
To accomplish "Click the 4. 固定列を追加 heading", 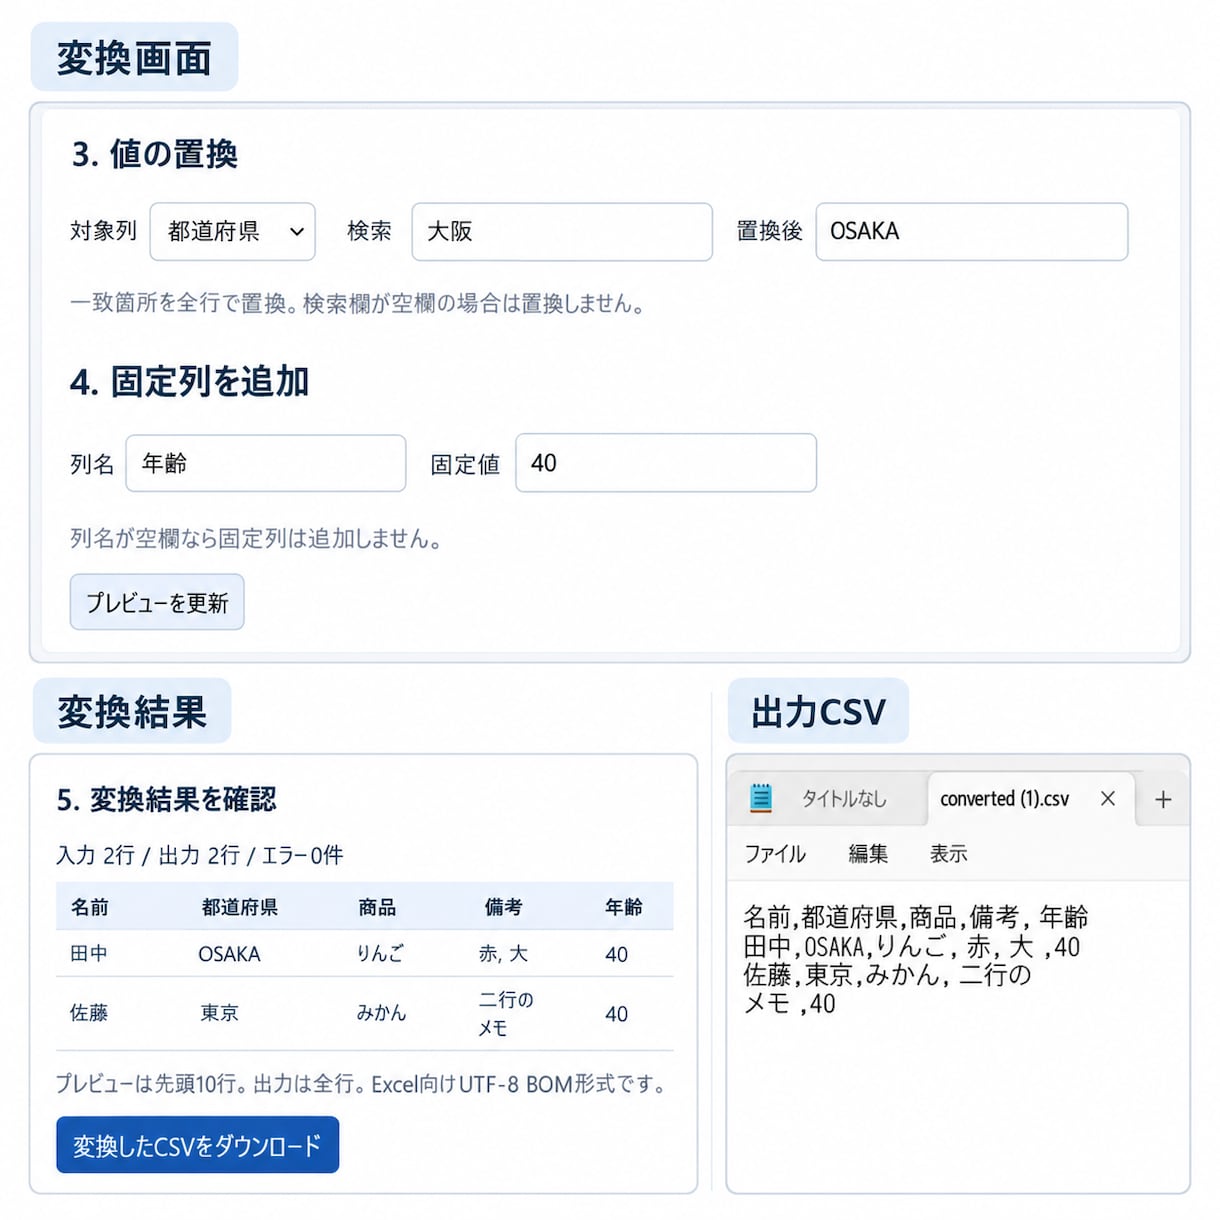I will click(x=189, y=382).
